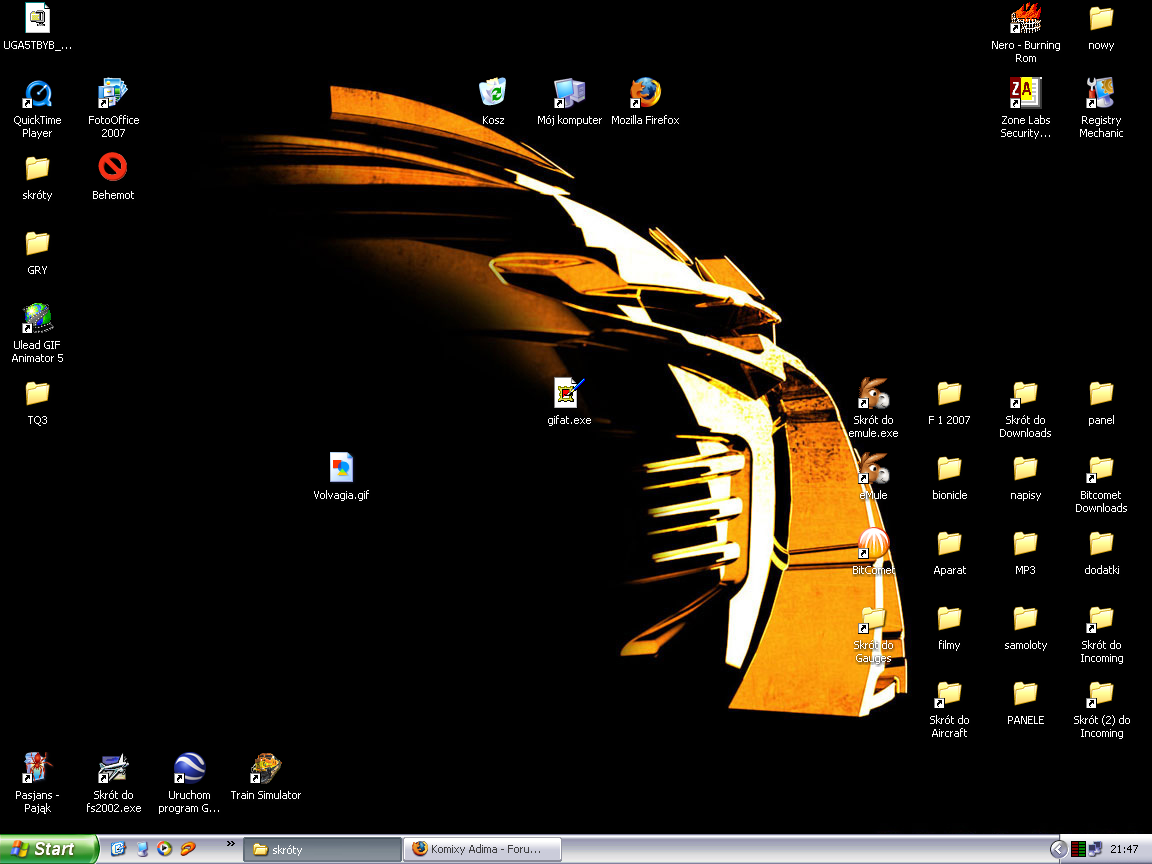The height and width of the screenshot is (864, 1152).
Task: Click the FotoOffice 2007 shortcut
Action: click(113, 94)
